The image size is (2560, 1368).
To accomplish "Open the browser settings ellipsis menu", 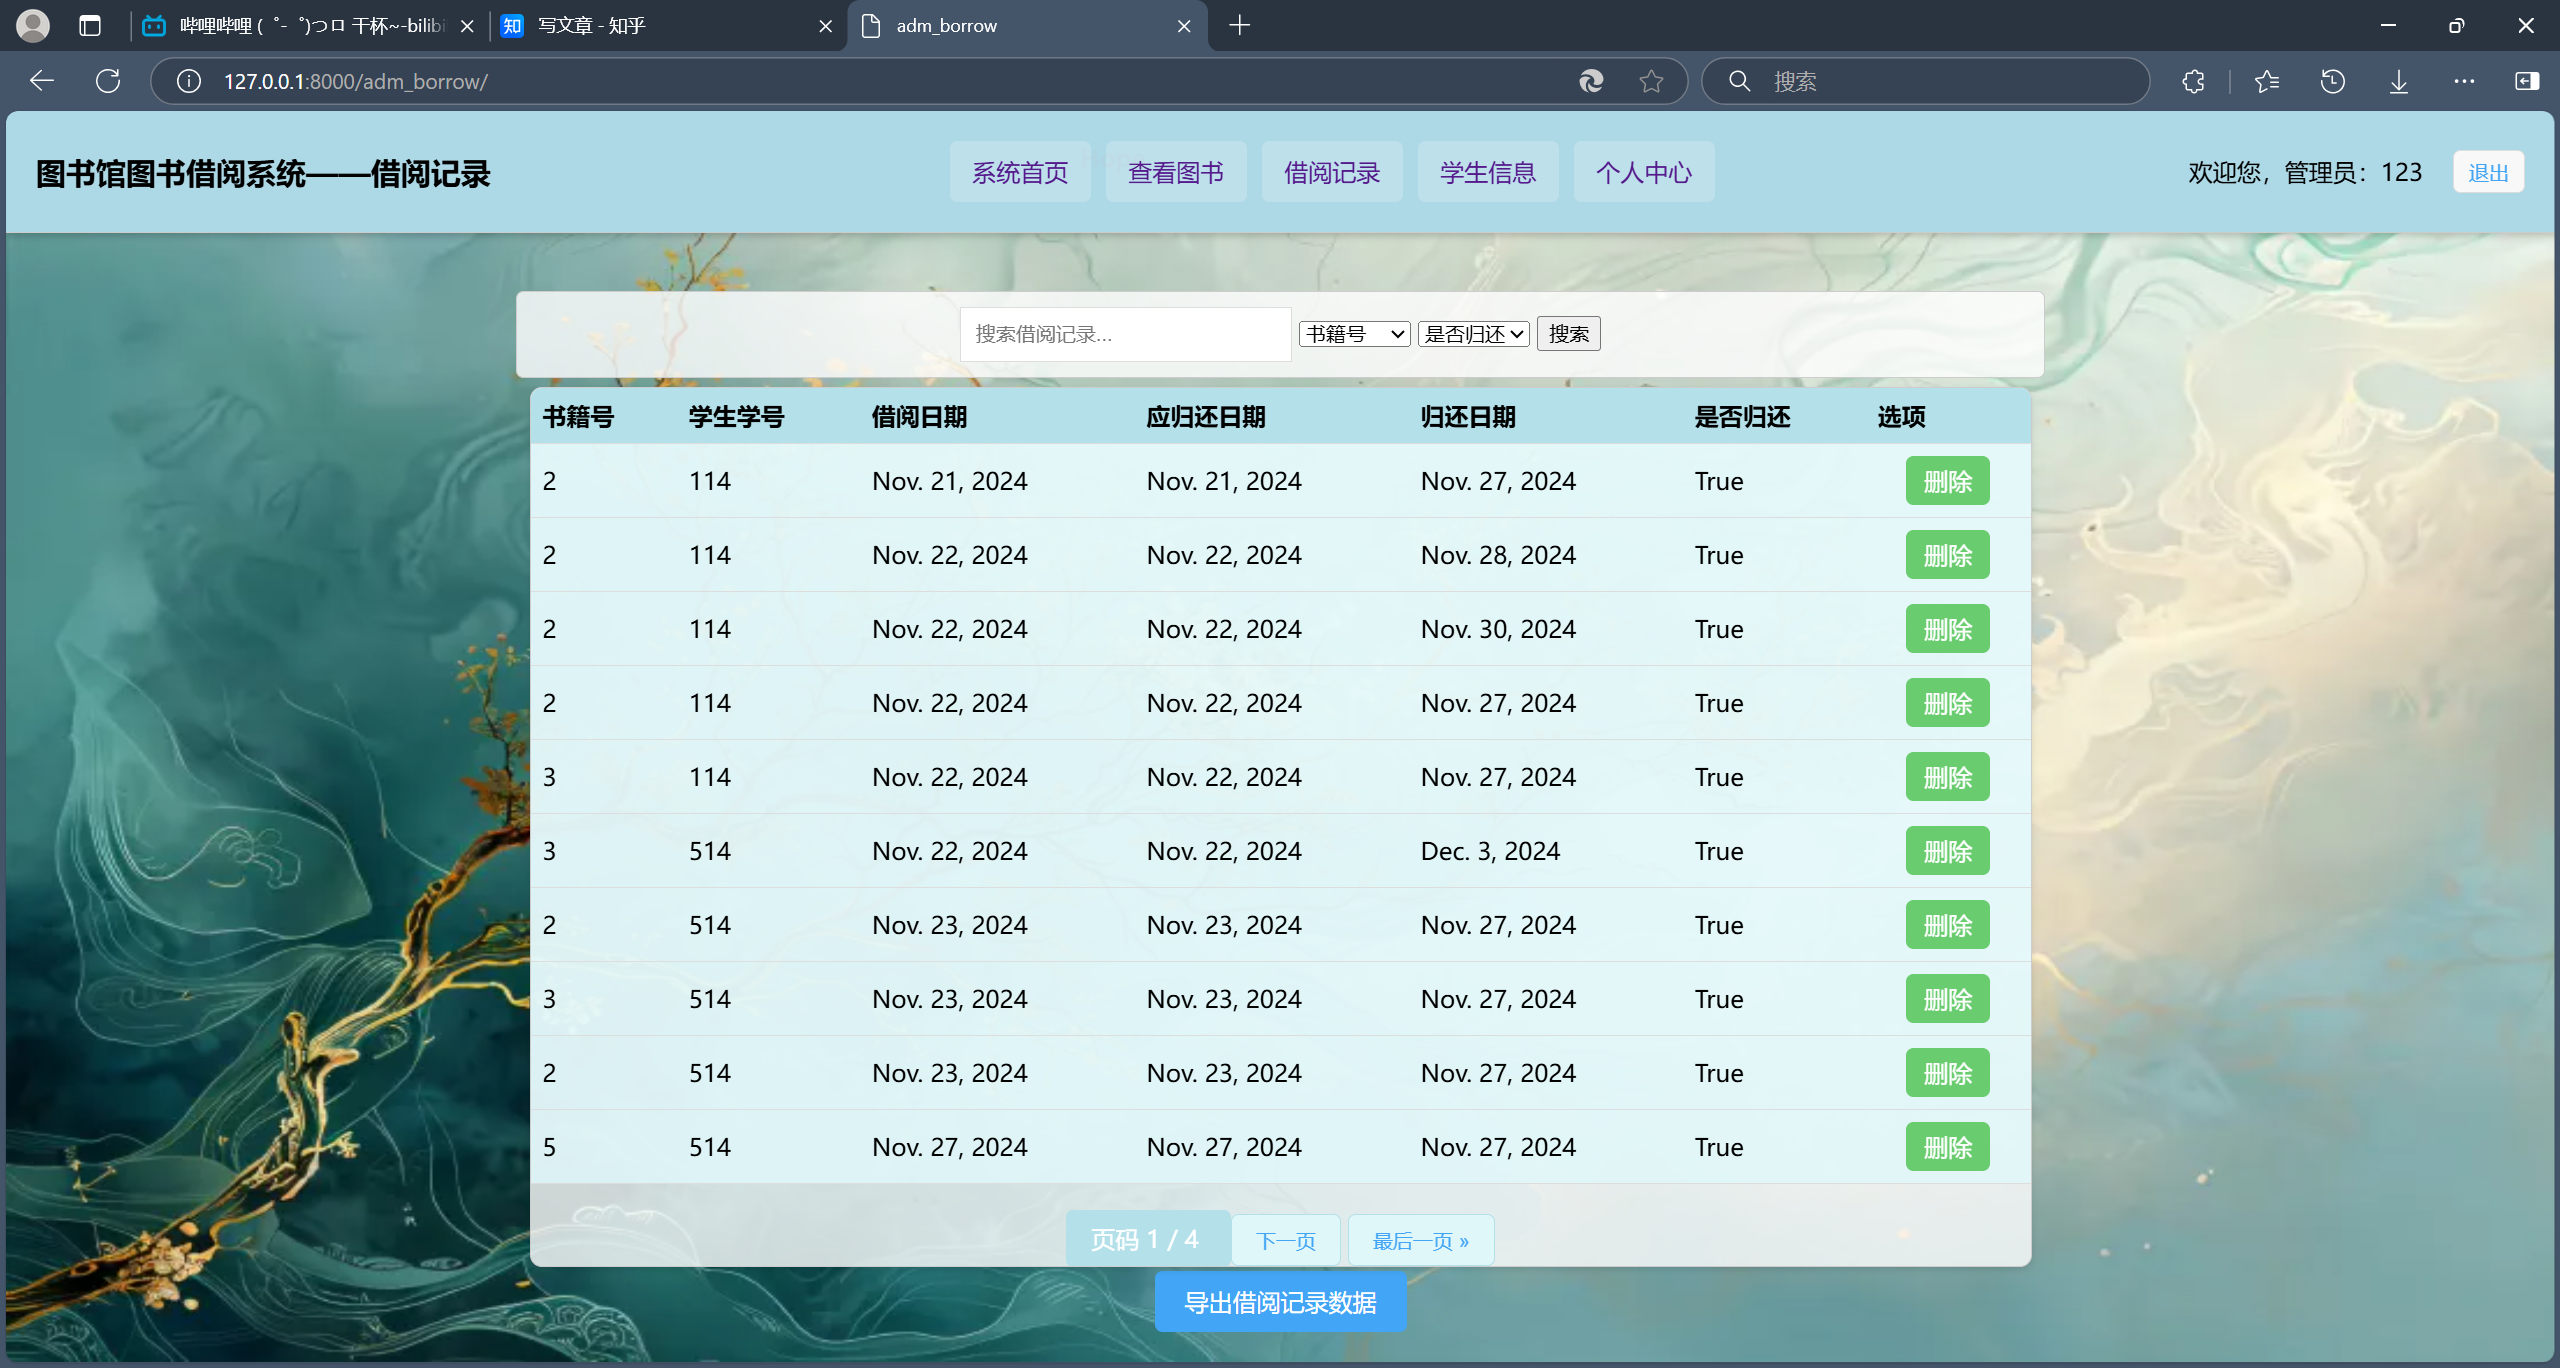I will (x=2464, y=81).
